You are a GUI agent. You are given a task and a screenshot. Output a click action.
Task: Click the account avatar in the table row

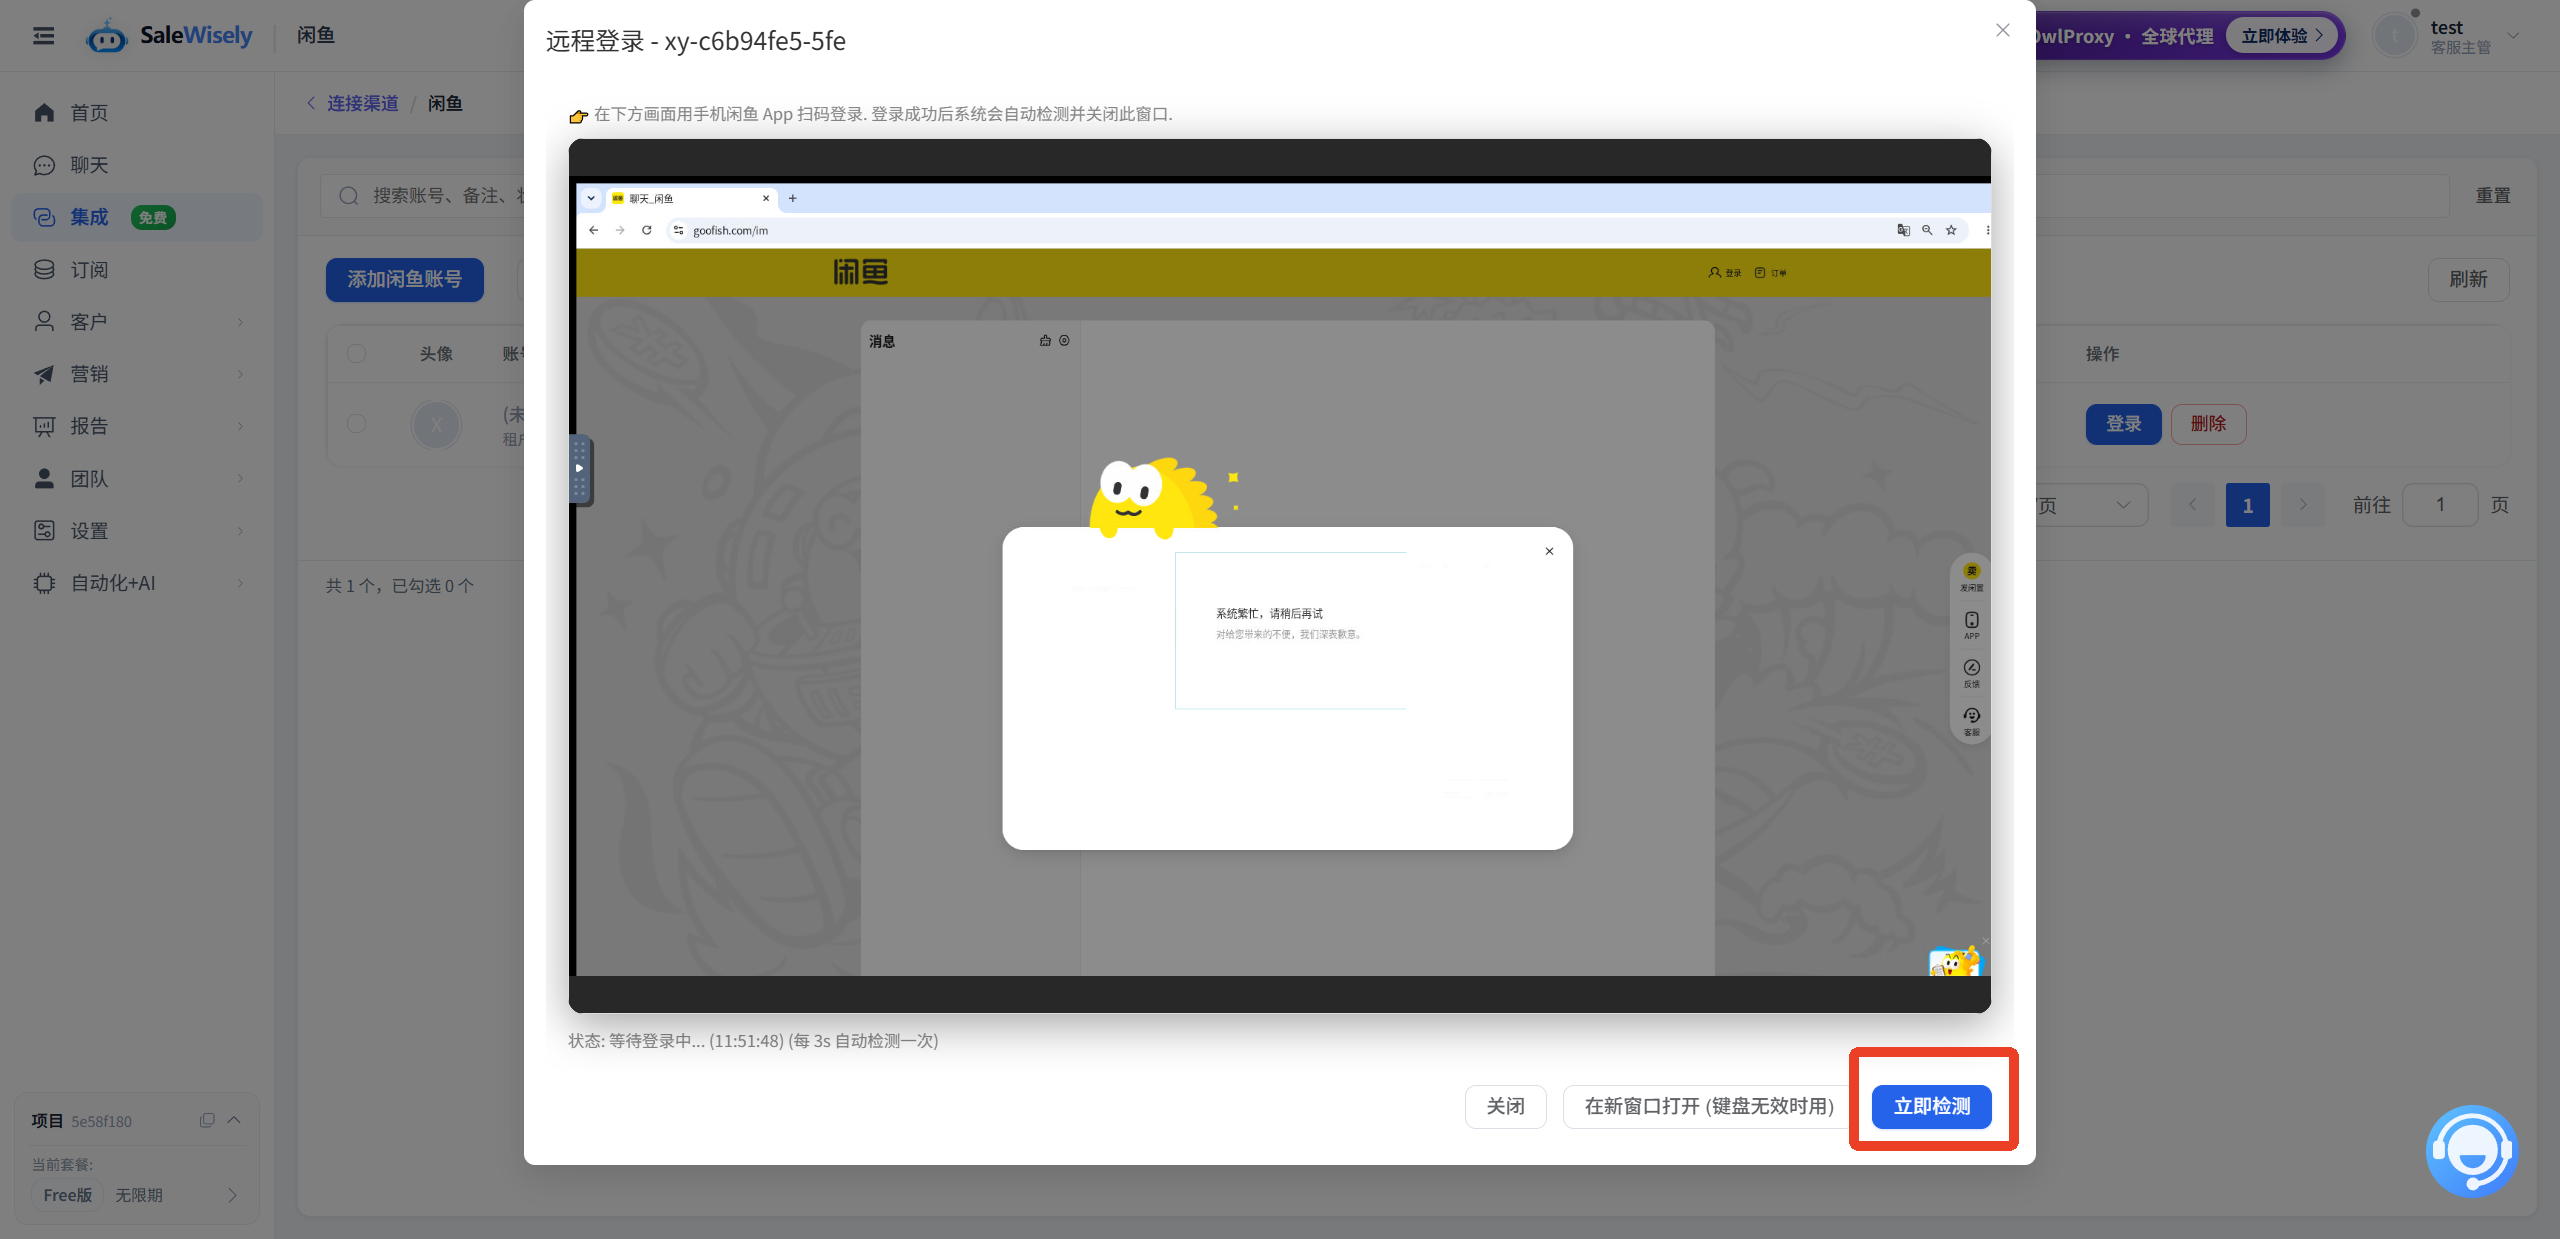tap(436, 424)
